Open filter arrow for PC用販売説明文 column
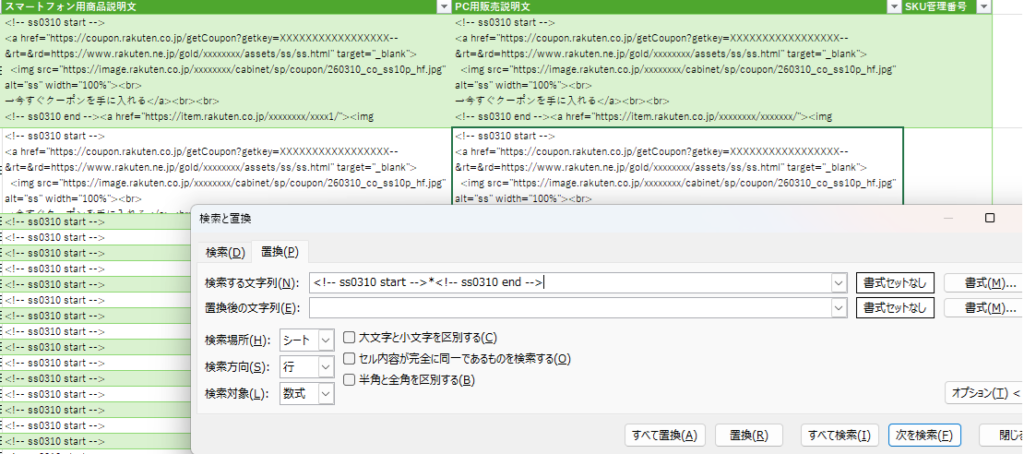 coord(894,7)
